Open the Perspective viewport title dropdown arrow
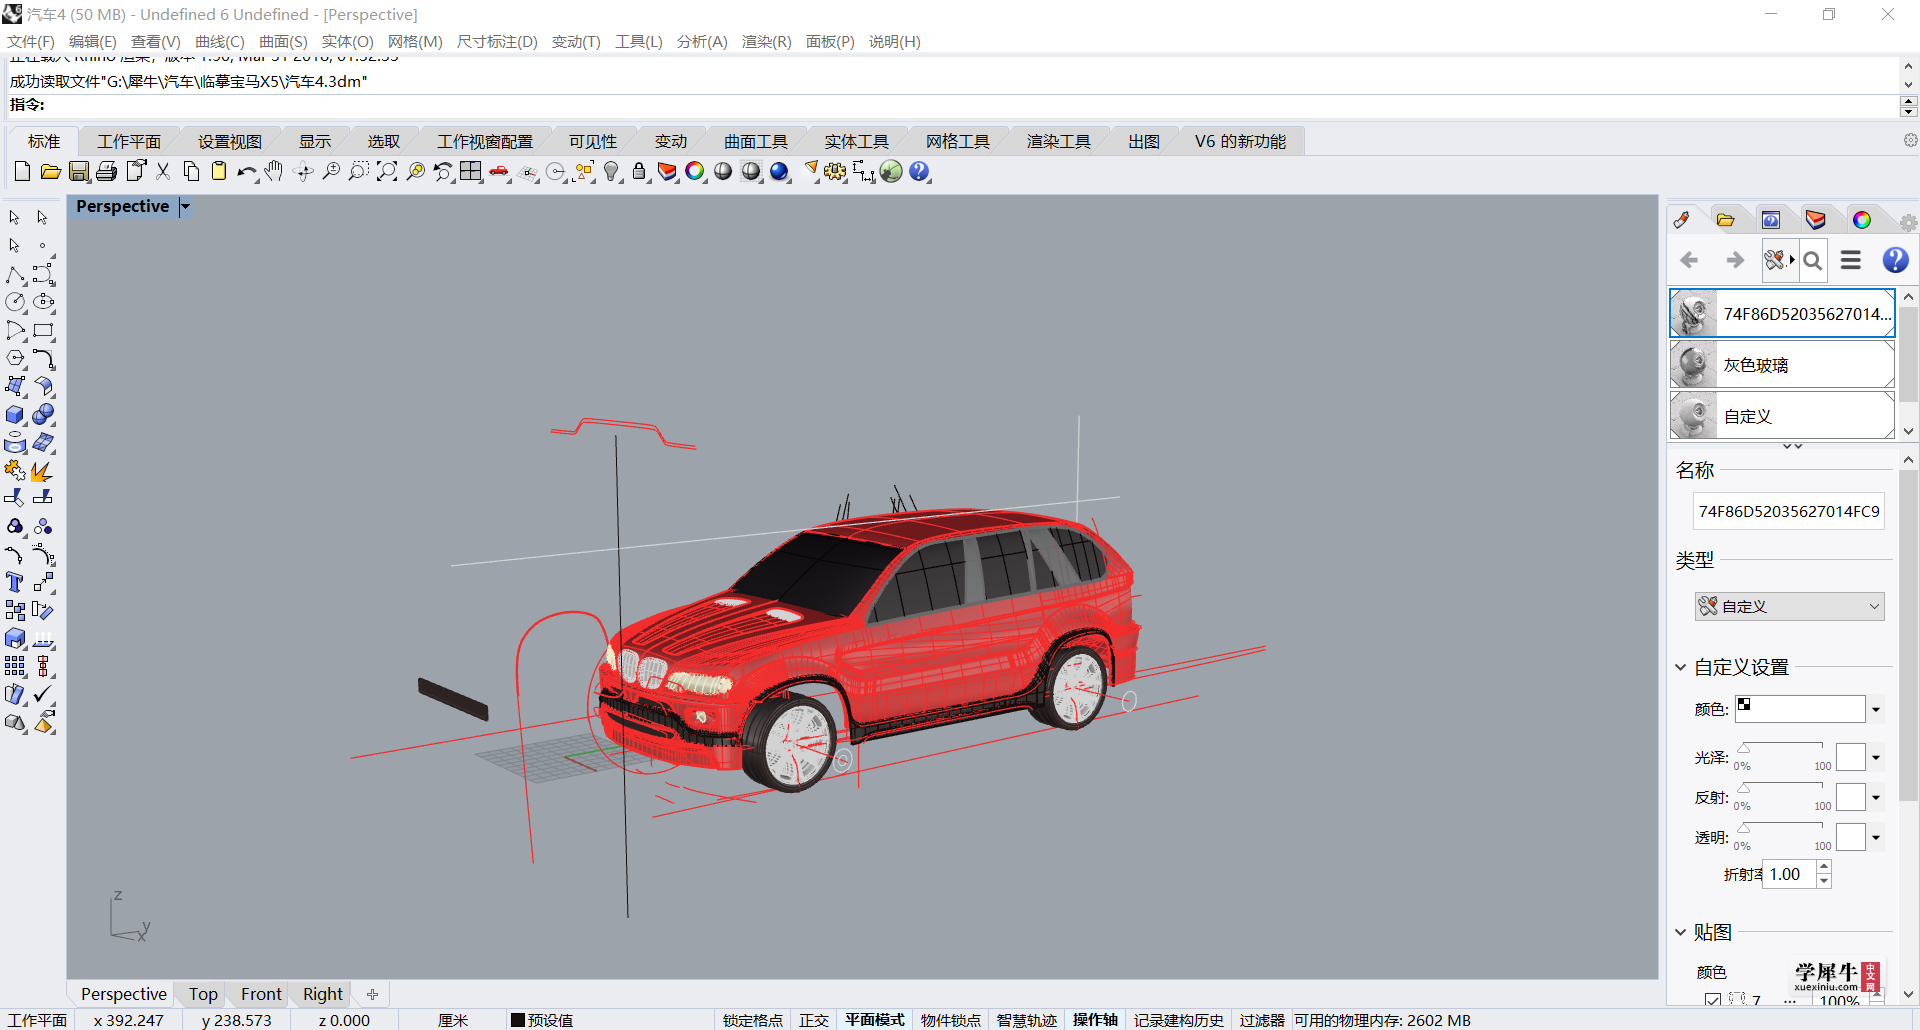The image size is (1920, 1030). 185,207
